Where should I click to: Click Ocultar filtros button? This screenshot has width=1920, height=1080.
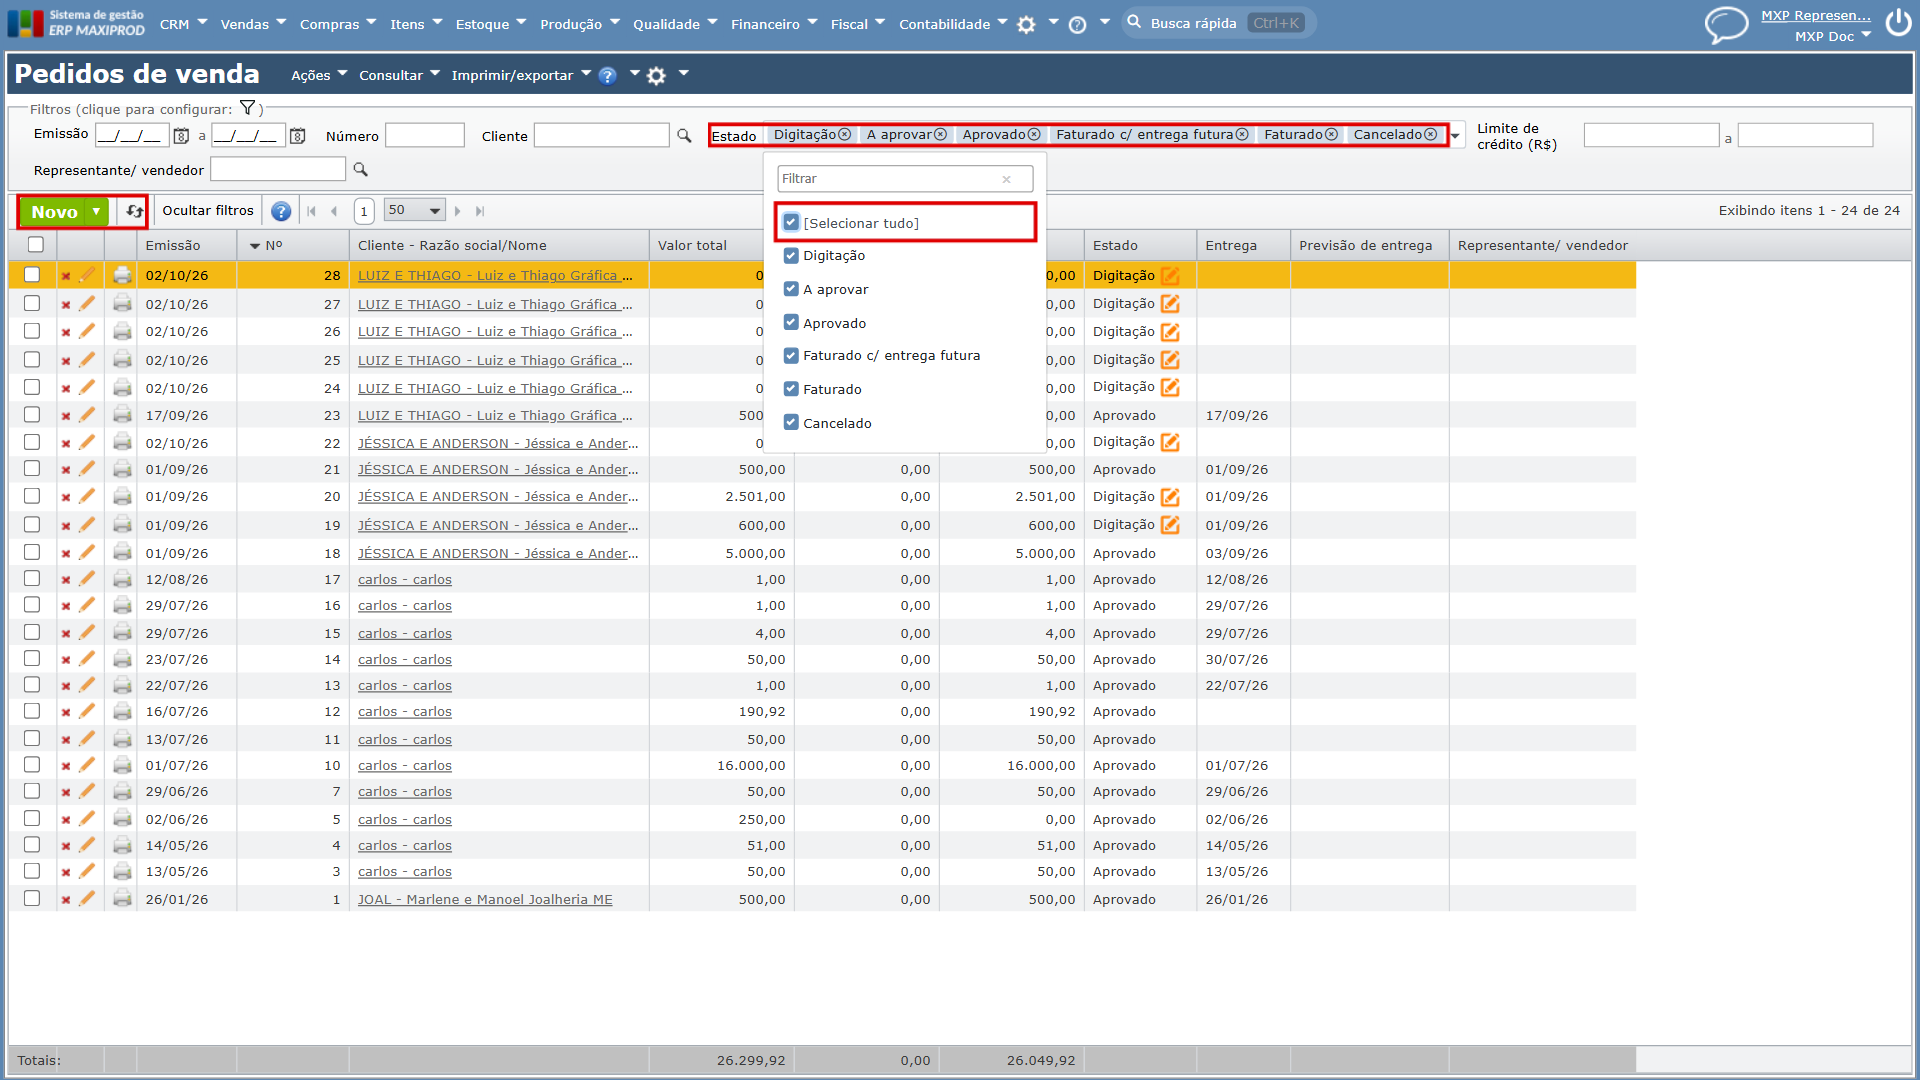(x=208, y=211)
